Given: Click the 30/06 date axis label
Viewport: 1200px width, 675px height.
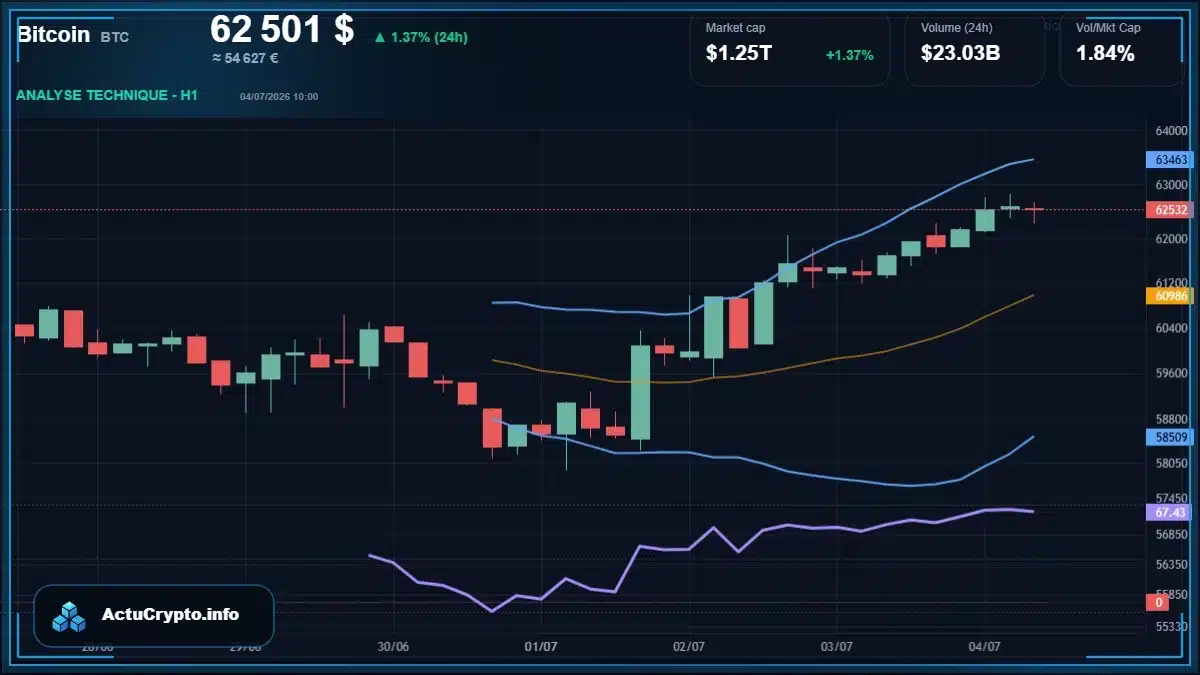Looking at the screenshot, I should point(394,646).
